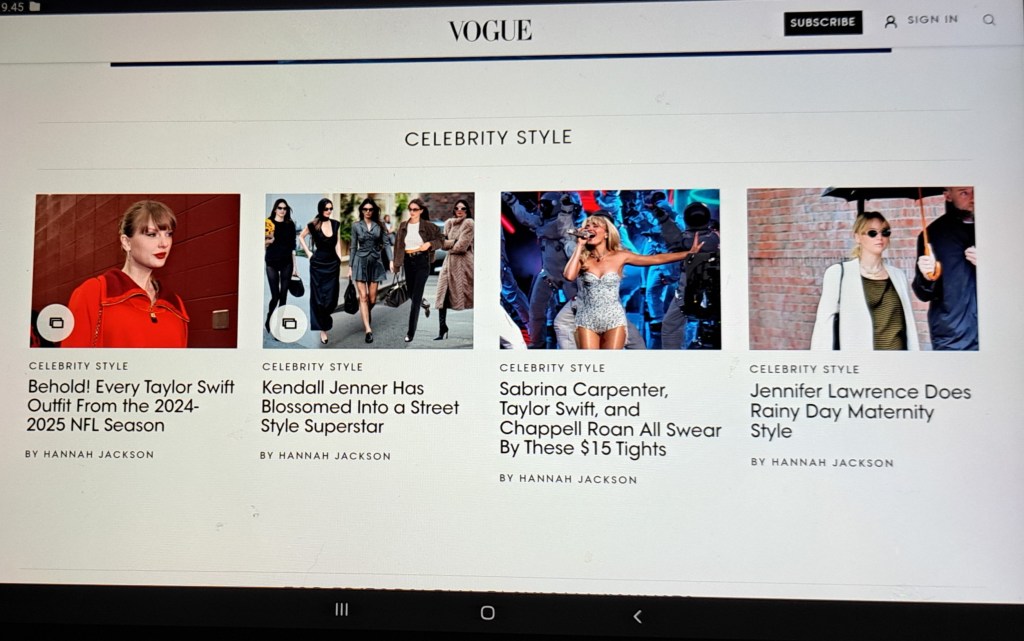The height and width of the screenshot is (641, 1024).
Task: Open Jennifer Lawrence maternity style headline
Action: tap(860, 411)
